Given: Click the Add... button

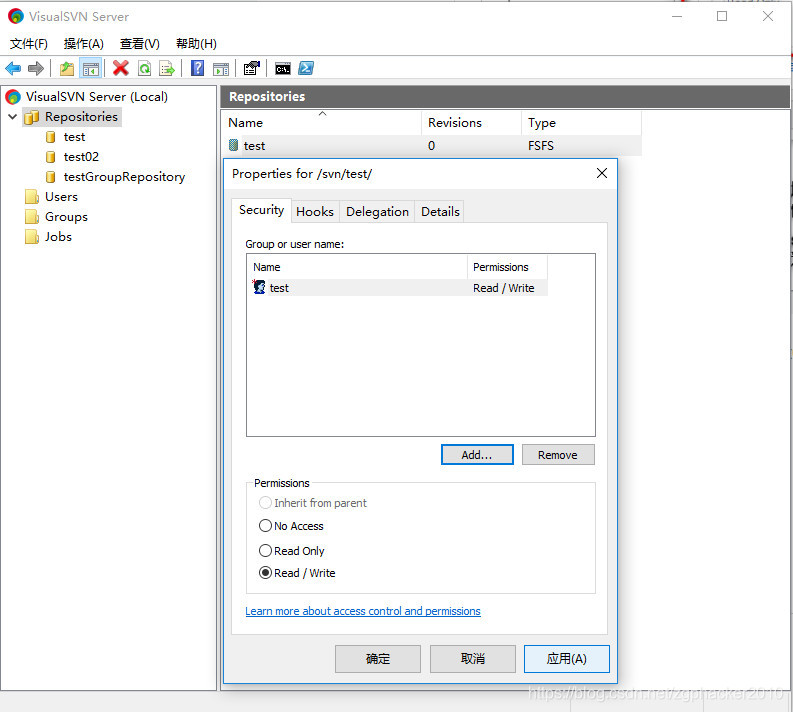Looking at the screenshot, I should 477,455.
